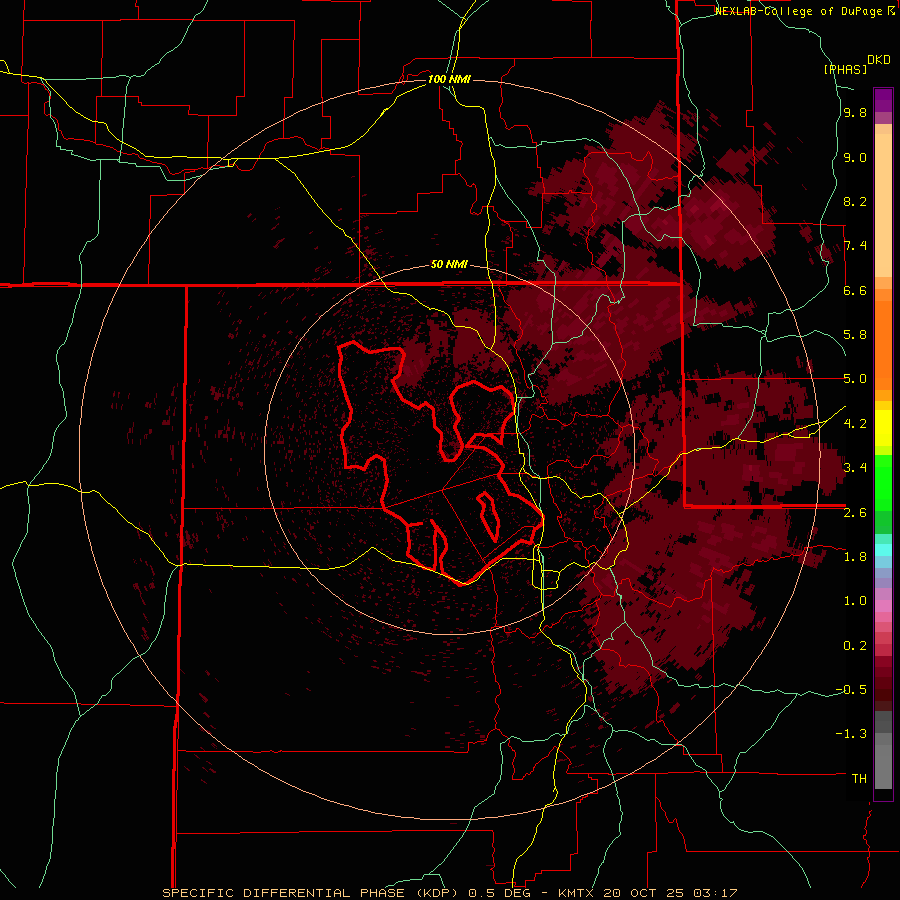Viewport: 900px width, 900px height.
Task: Pick the yellow color bar segment
Action: (x=883, y=428)
